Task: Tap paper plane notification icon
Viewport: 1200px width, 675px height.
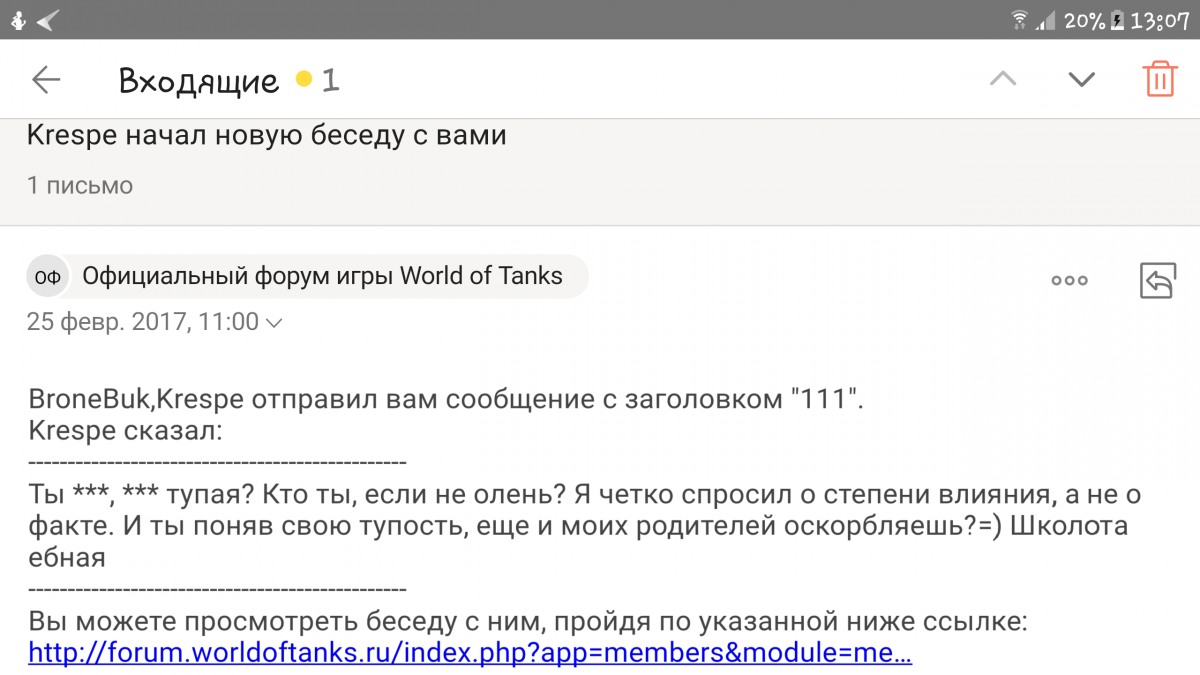Action: point(47,19)
